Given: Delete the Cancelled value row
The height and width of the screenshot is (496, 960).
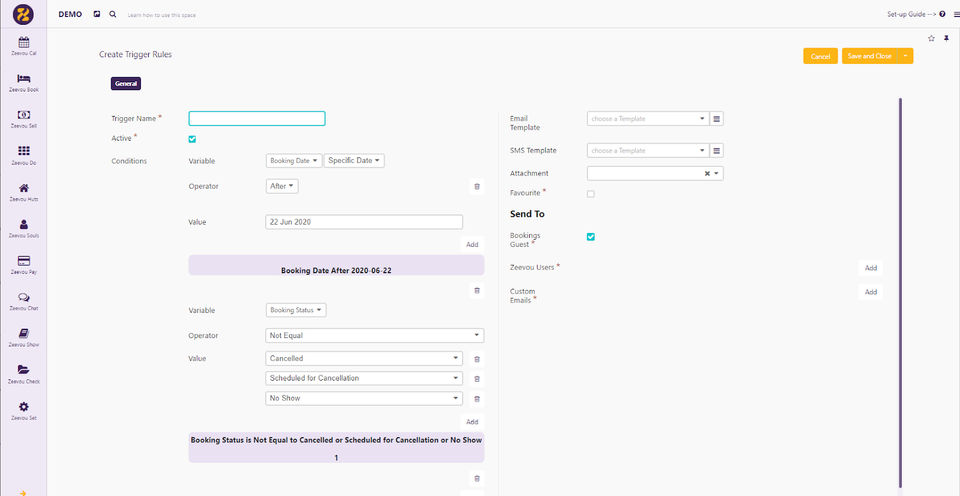Looking at the screenshot, I should (477, 359).
